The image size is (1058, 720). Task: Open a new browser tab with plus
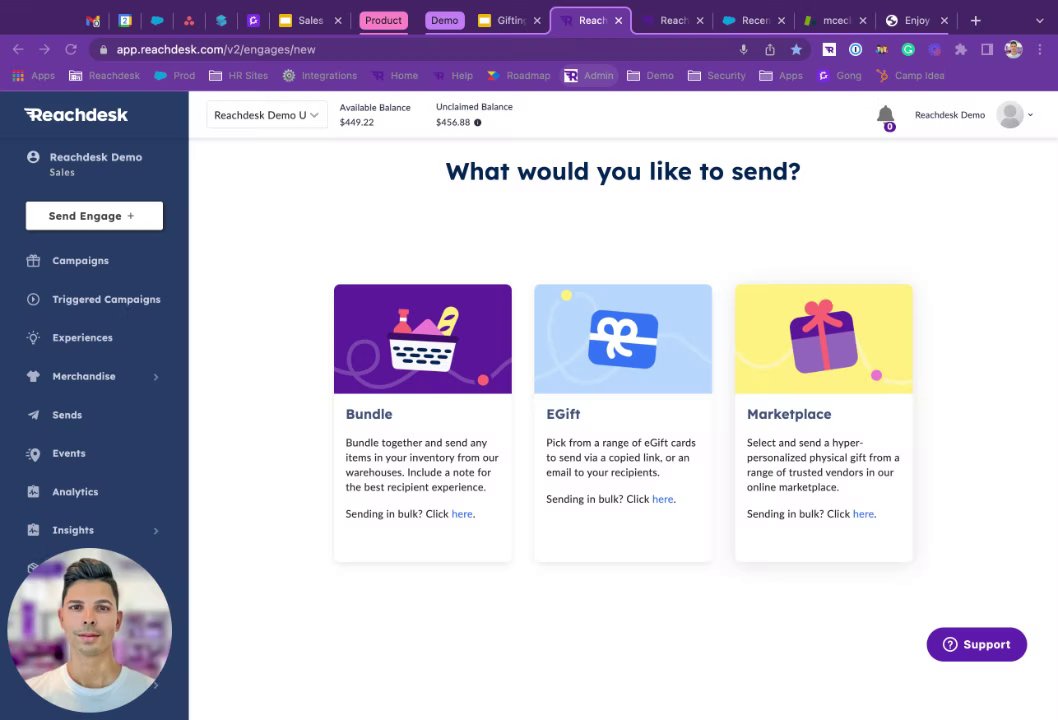click(976, 21)
